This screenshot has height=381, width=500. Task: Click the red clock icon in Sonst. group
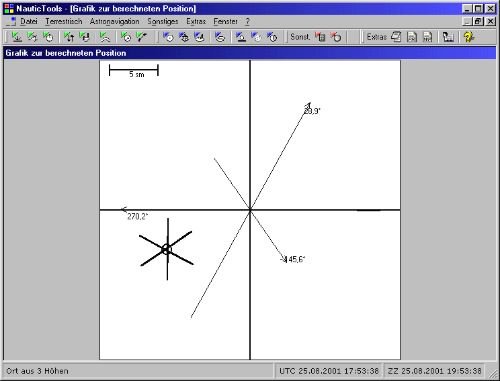point(336,37)
